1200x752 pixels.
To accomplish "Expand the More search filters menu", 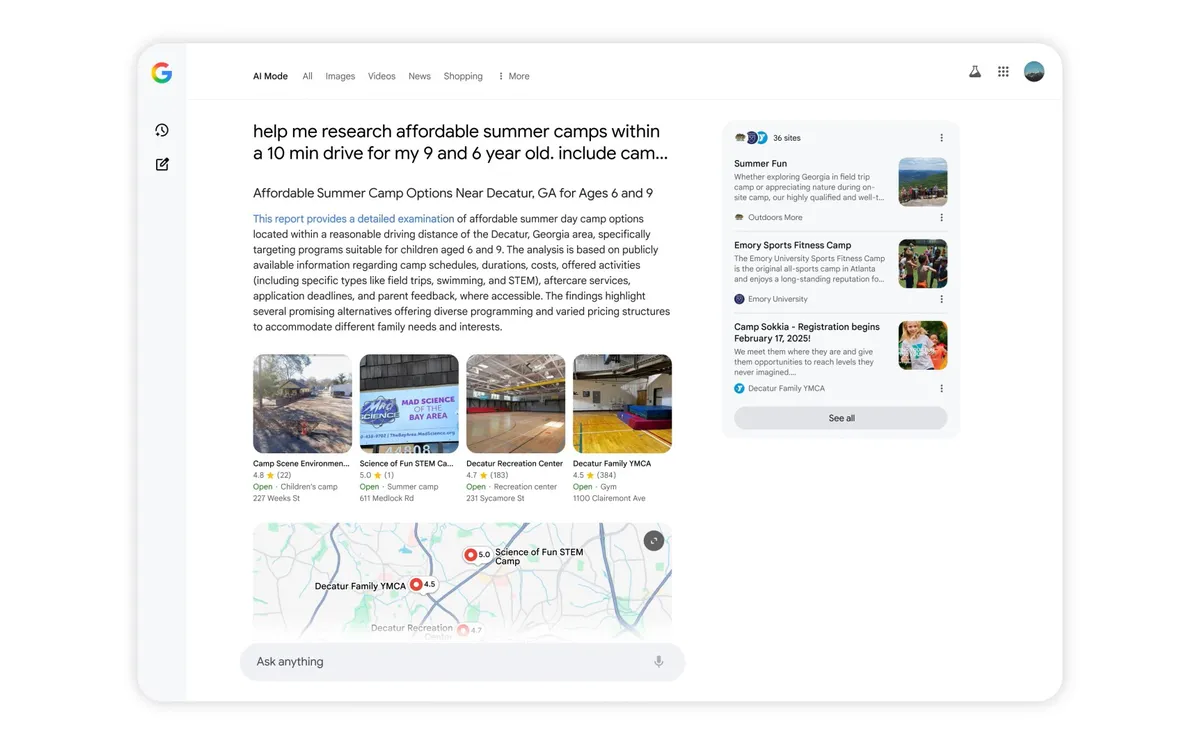I will click(514, 76).
